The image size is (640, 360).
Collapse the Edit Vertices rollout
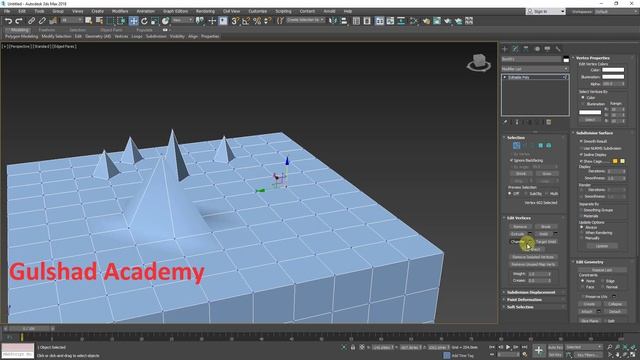pyautogui.click(x=535, y=218)
